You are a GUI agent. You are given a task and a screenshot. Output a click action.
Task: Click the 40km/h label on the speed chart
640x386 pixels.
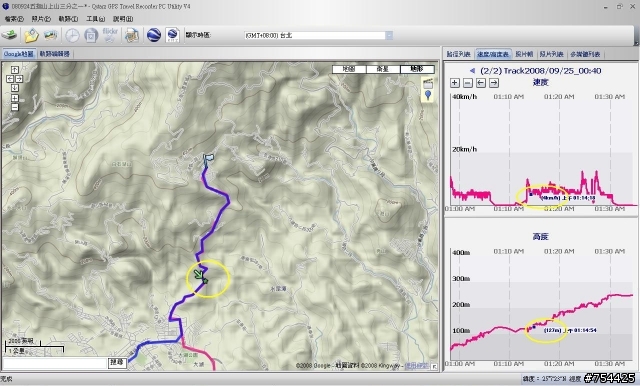[464, 97]
